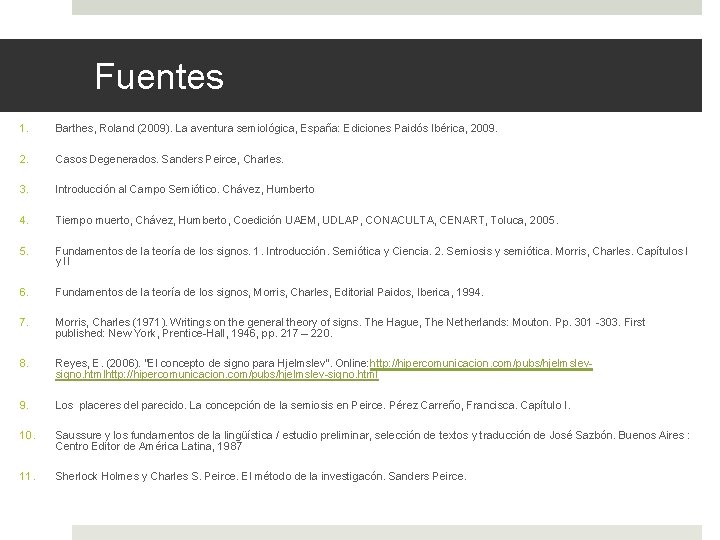This screenshot has width=720, height=540.
Task: Select the Barthes, Roland (2009) reference line
Action: (x=276, y=128)
